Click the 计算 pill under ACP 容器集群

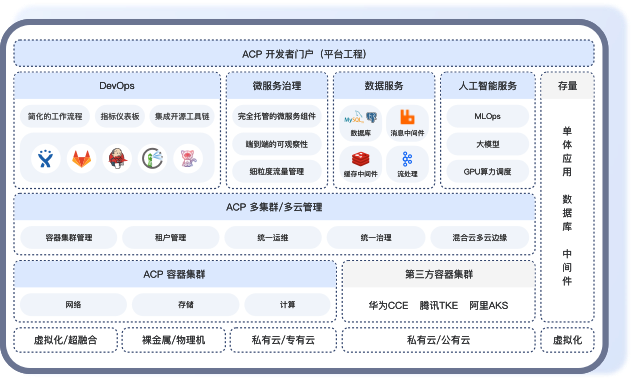[287, 305]
